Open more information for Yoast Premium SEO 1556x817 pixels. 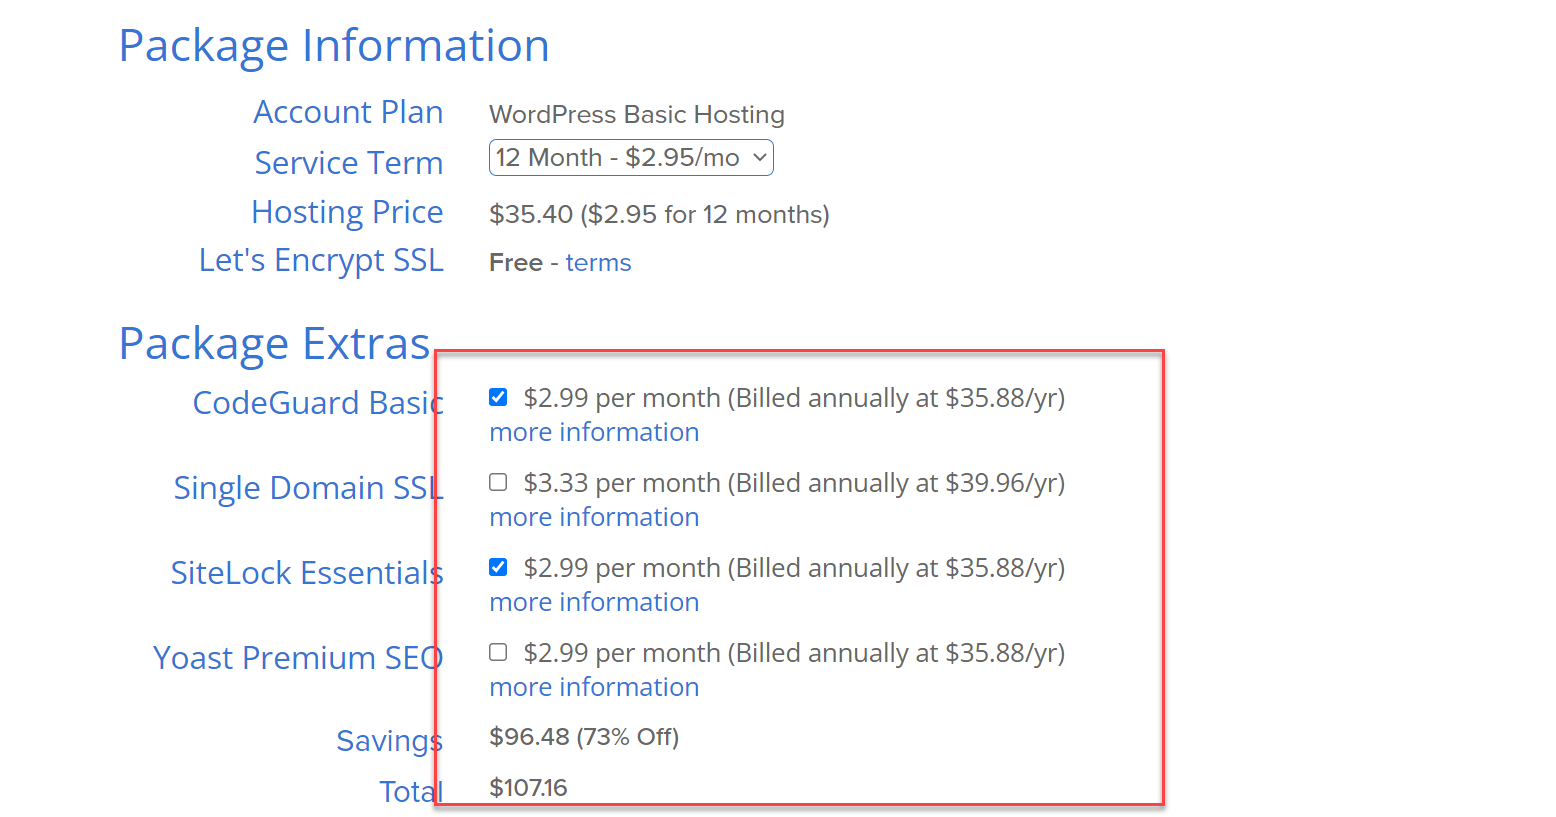tap(594, 687)
